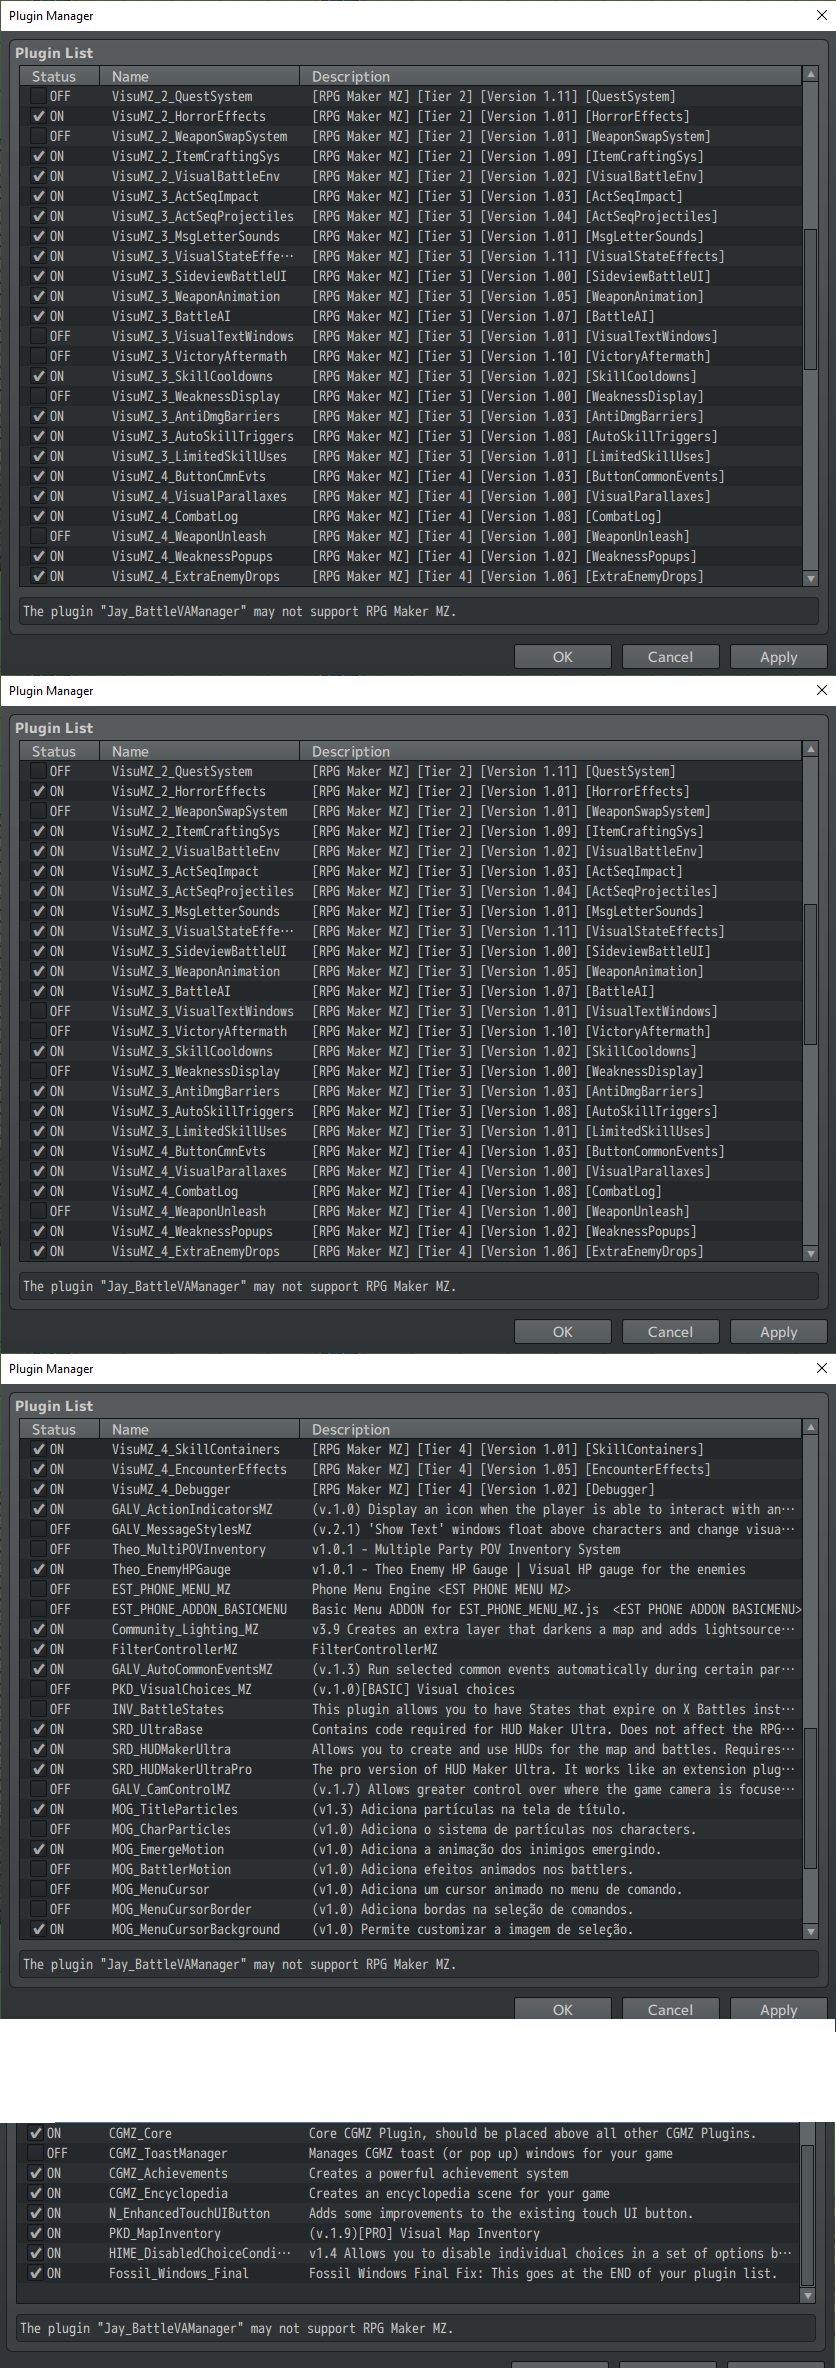The width and height of the screenshot is (836, 2368).
Task: Check the MOG_CharParticles status box
Action: point(38,1829)
